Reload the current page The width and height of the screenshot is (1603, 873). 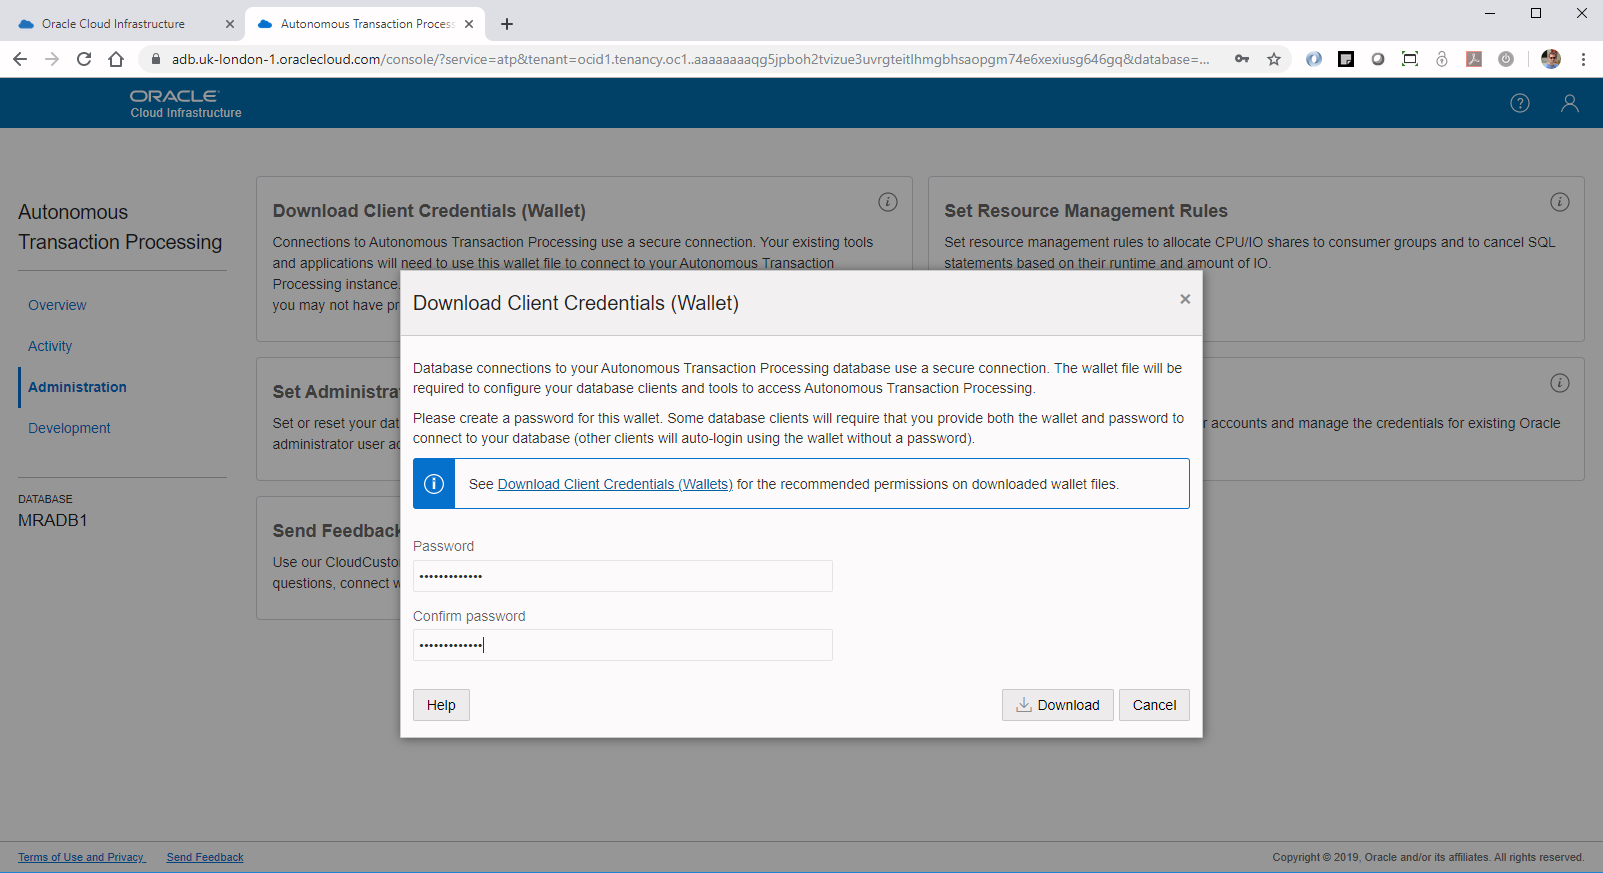pos(84,59)
